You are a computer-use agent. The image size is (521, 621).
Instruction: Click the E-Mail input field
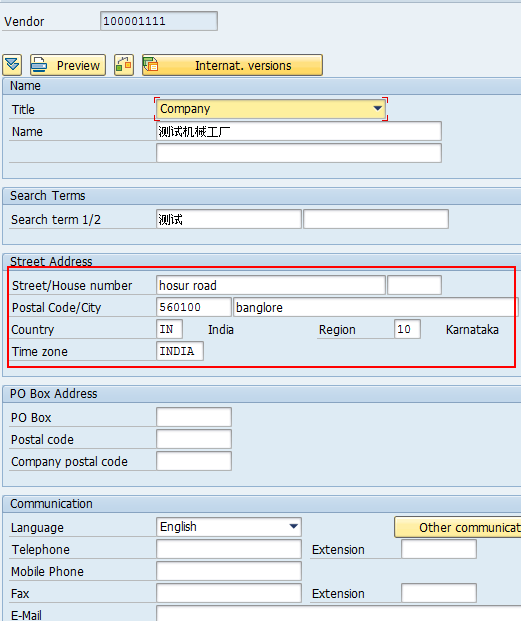point(338,613)
